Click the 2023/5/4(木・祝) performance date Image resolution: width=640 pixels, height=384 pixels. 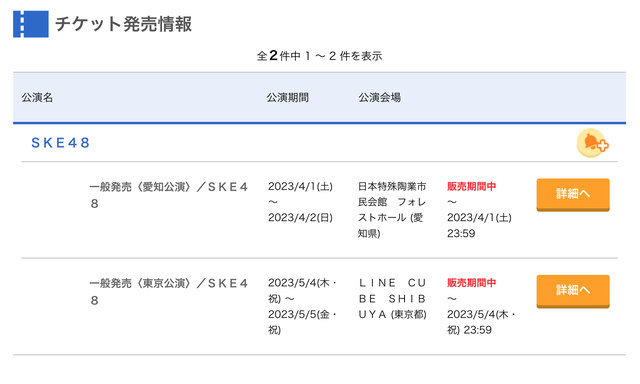(x=302, y=291)
